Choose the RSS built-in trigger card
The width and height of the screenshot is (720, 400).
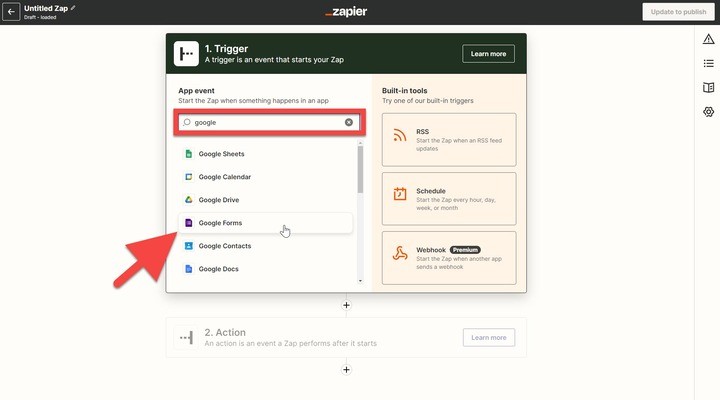click(449, 140)
